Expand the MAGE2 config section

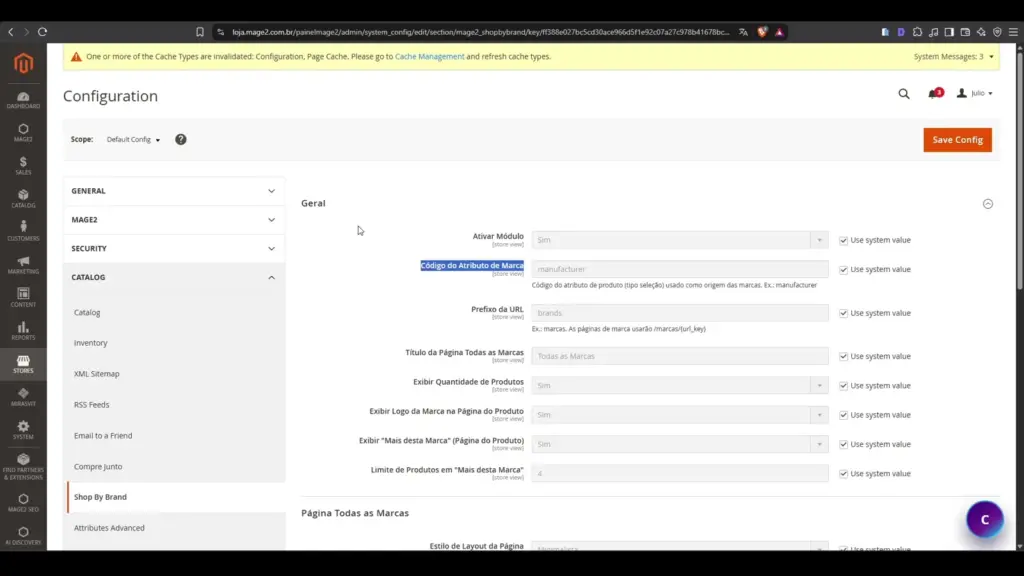[x=174, y=219]
